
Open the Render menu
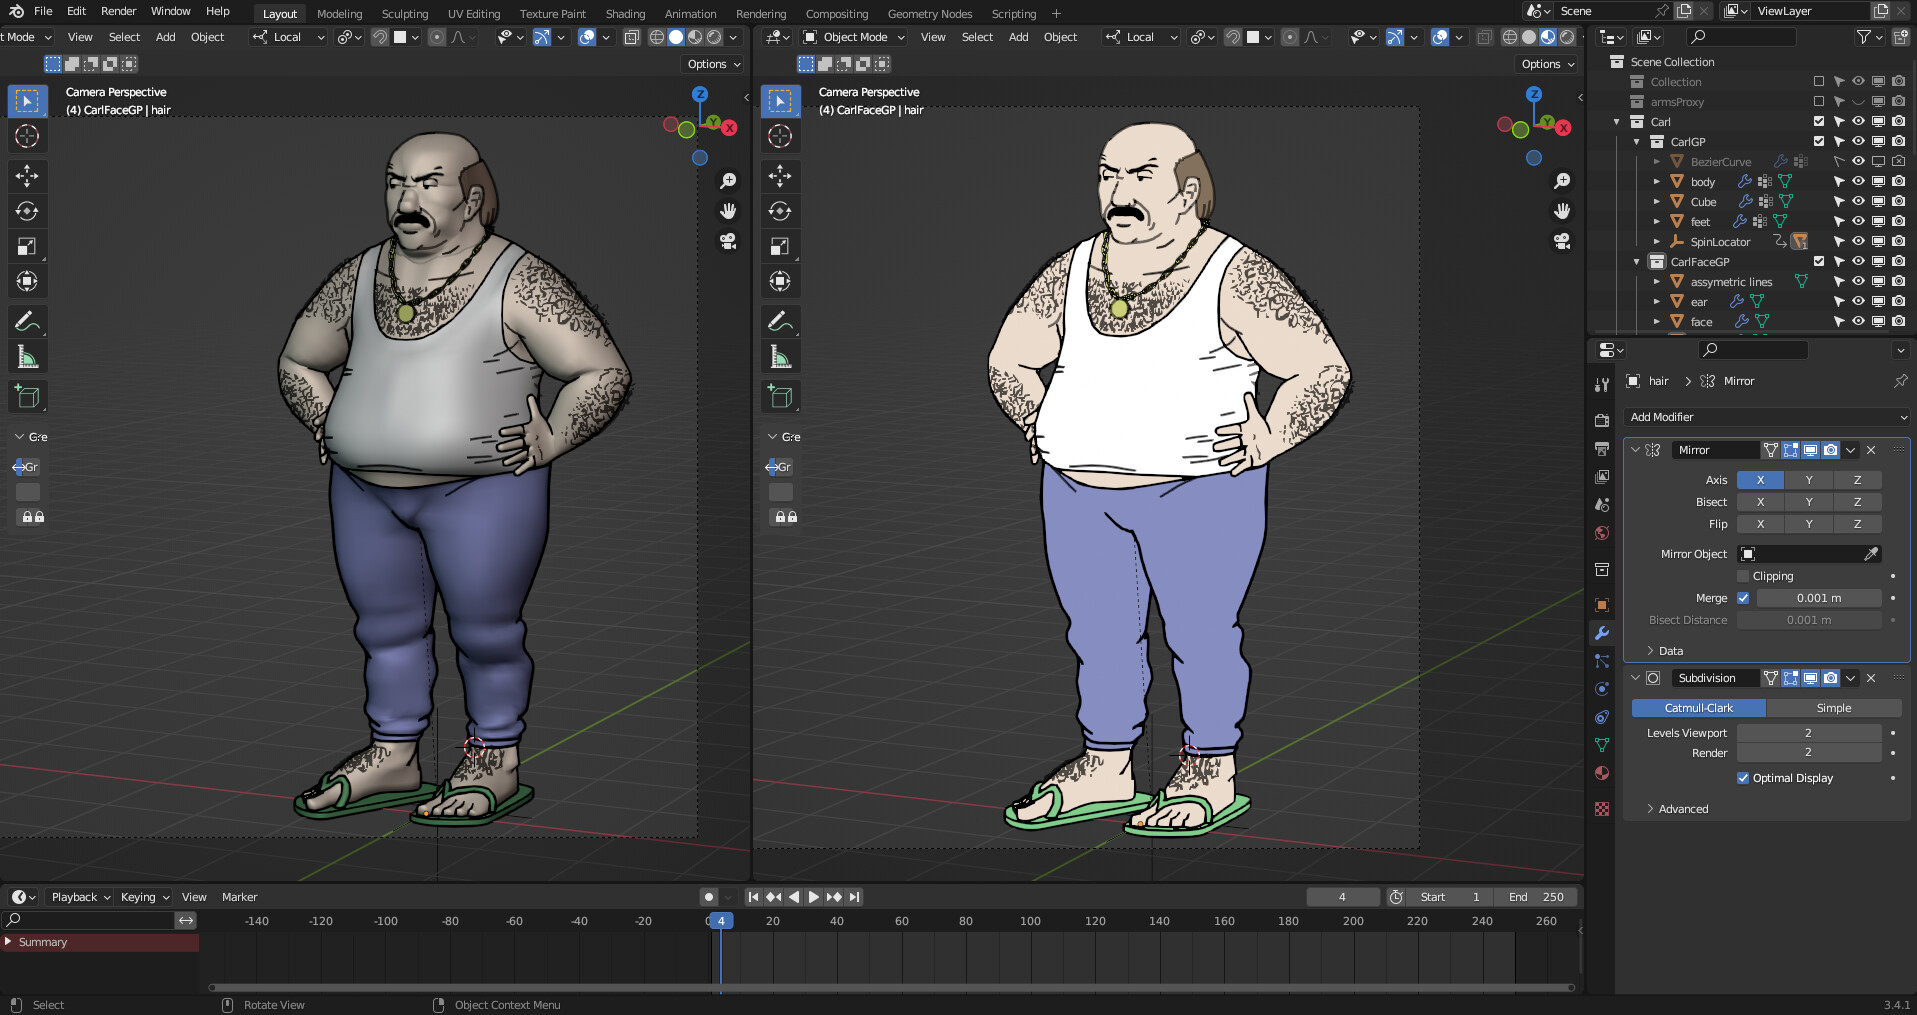[118, 11]
